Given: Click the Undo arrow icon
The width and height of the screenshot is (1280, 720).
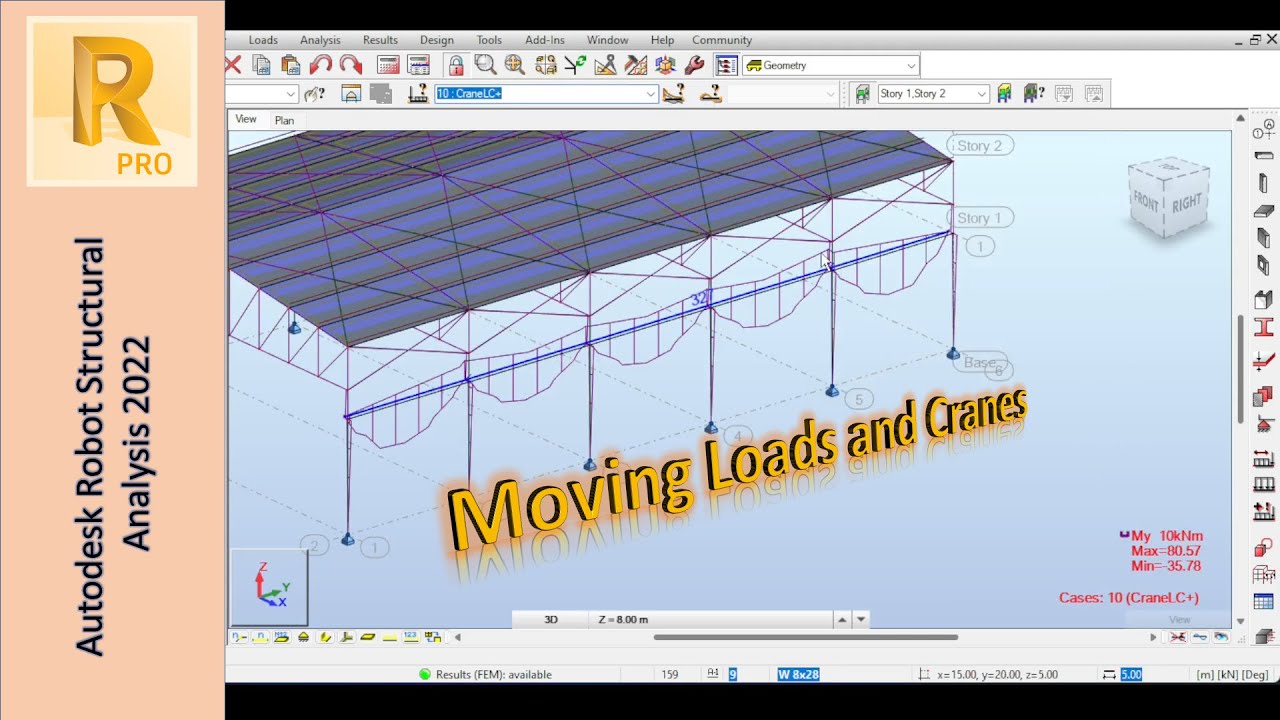Looking at the screenshot, I should (x=321, y=65).
